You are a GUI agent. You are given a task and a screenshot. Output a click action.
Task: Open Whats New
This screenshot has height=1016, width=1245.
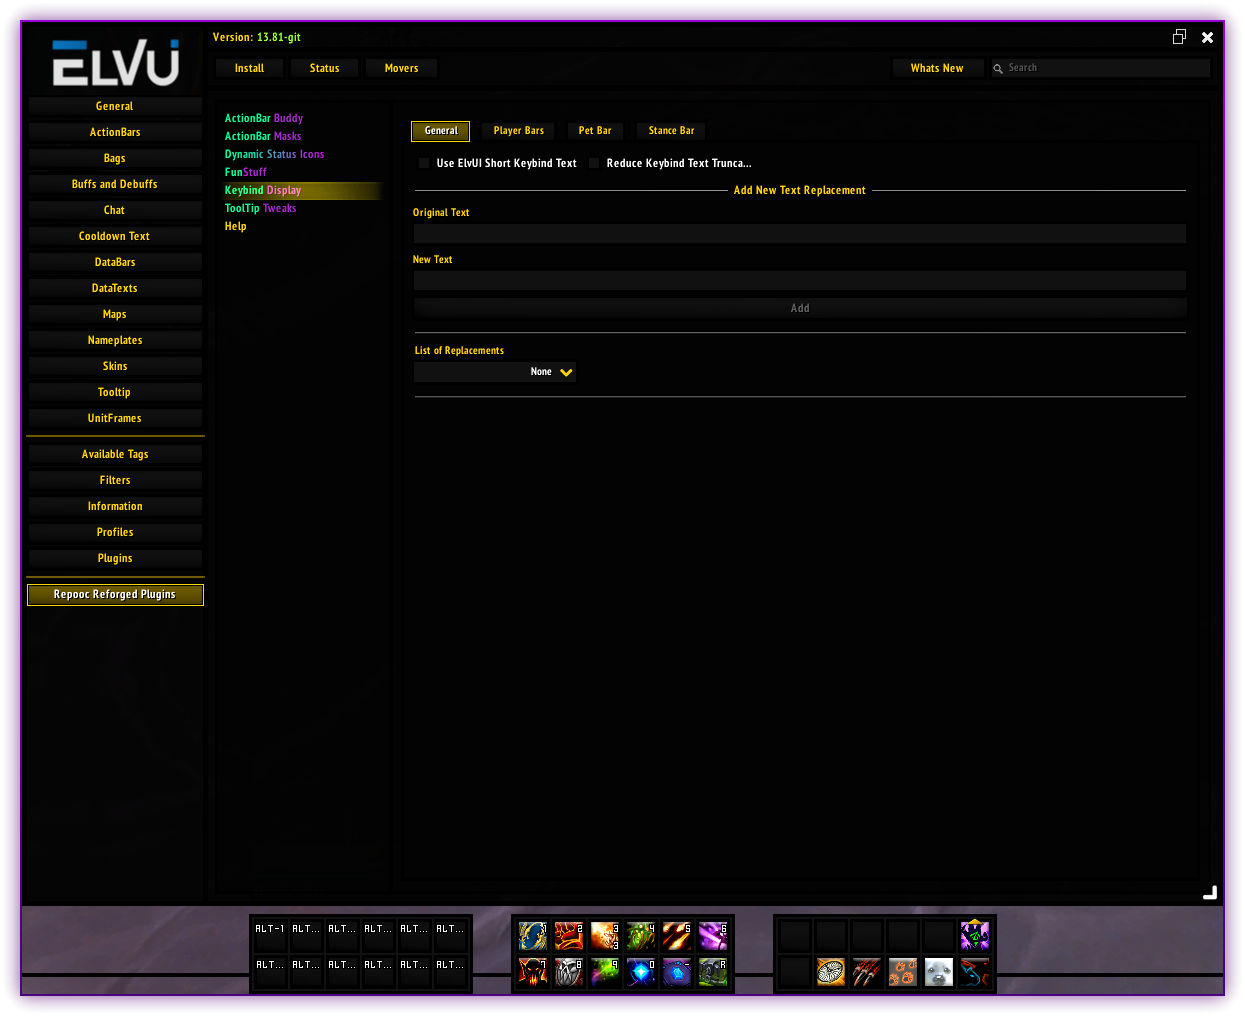click(937, 68)
